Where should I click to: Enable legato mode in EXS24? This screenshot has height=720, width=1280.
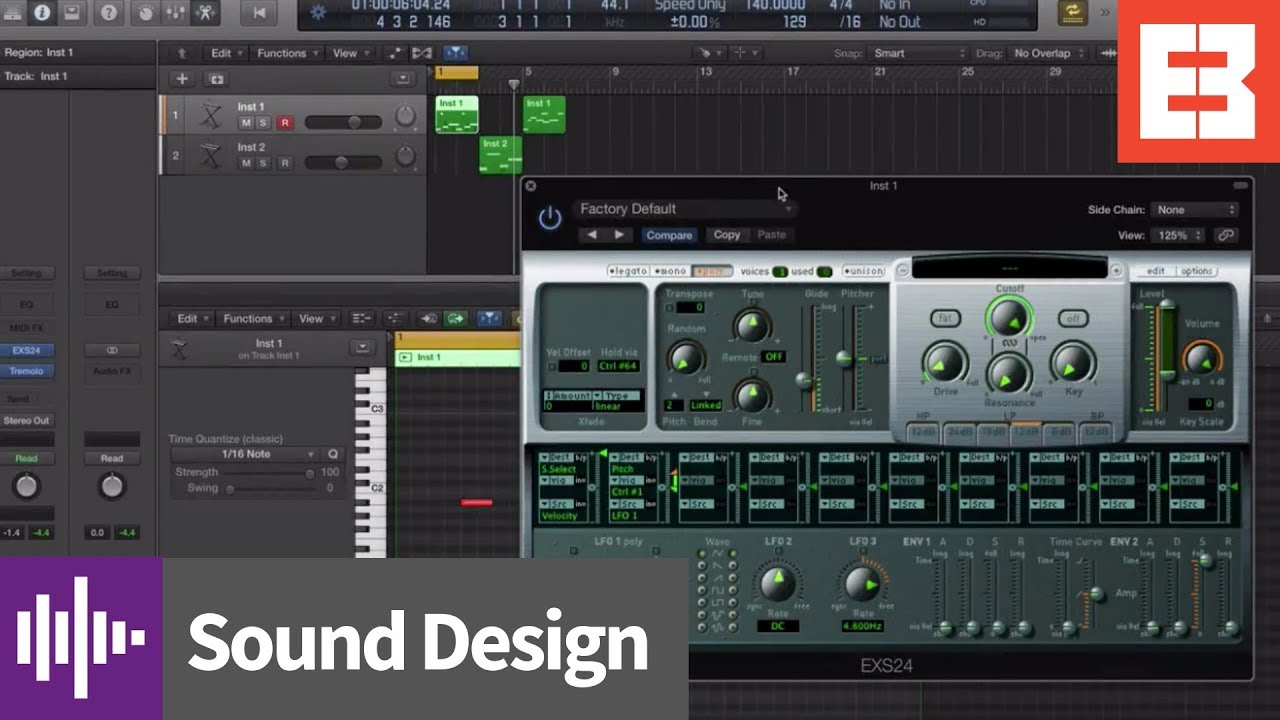pos(628,271)
